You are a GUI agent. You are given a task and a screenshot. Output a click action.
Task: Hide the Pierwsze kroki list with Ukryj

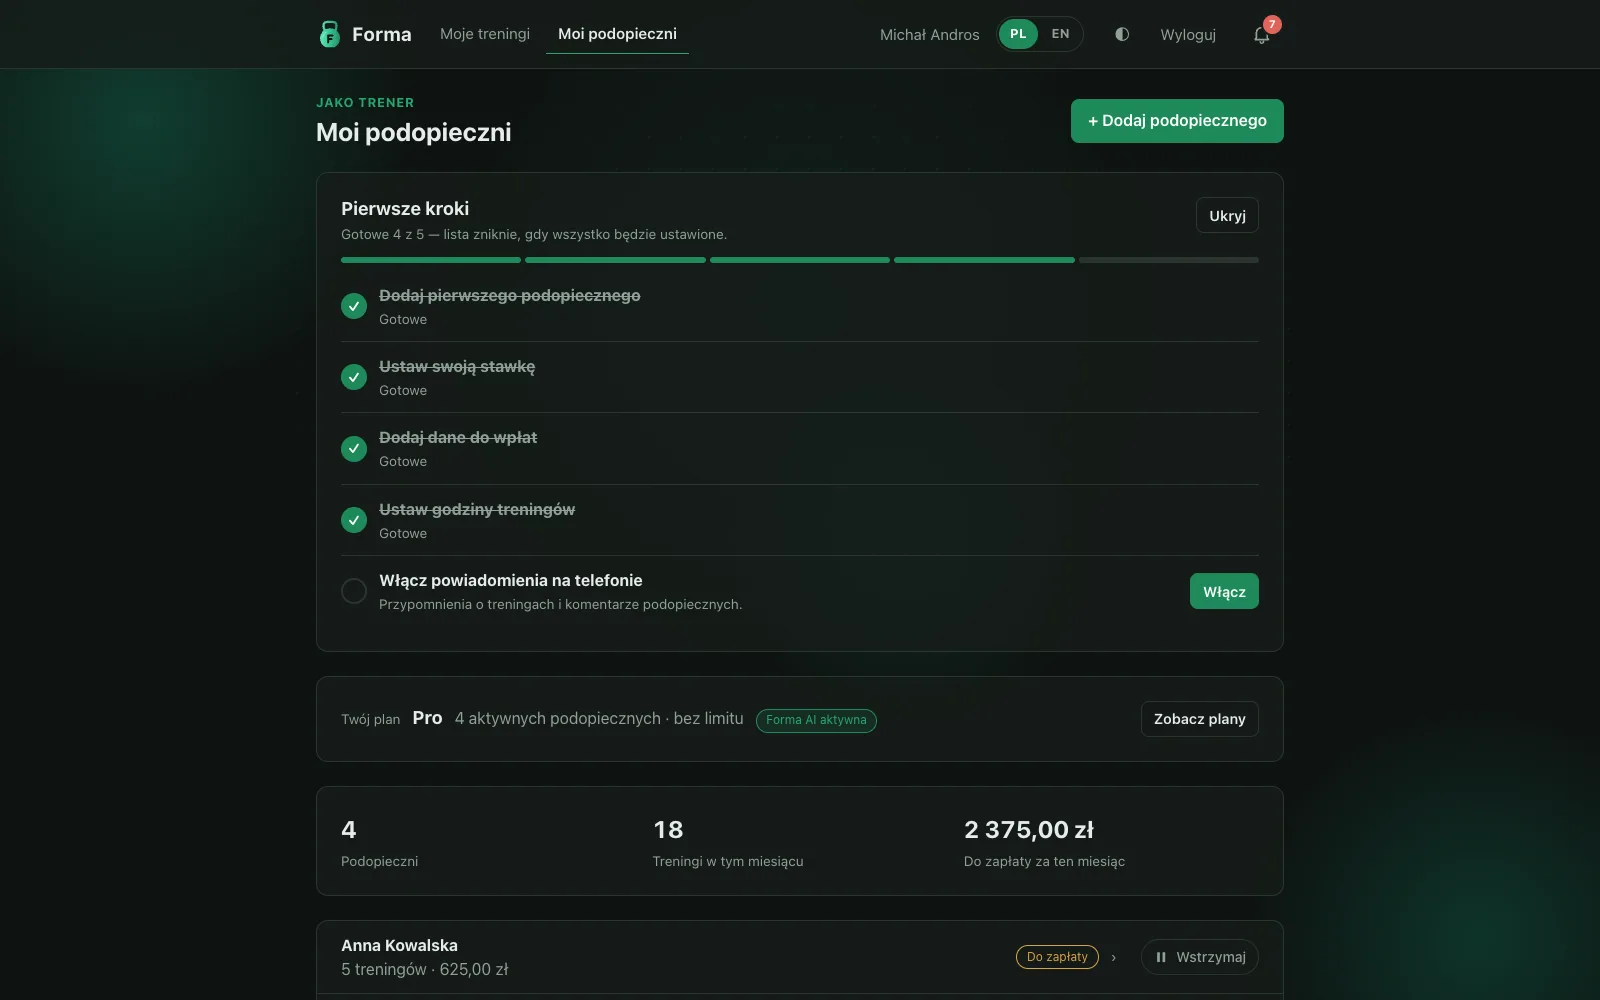click(x=1227, y=215)
